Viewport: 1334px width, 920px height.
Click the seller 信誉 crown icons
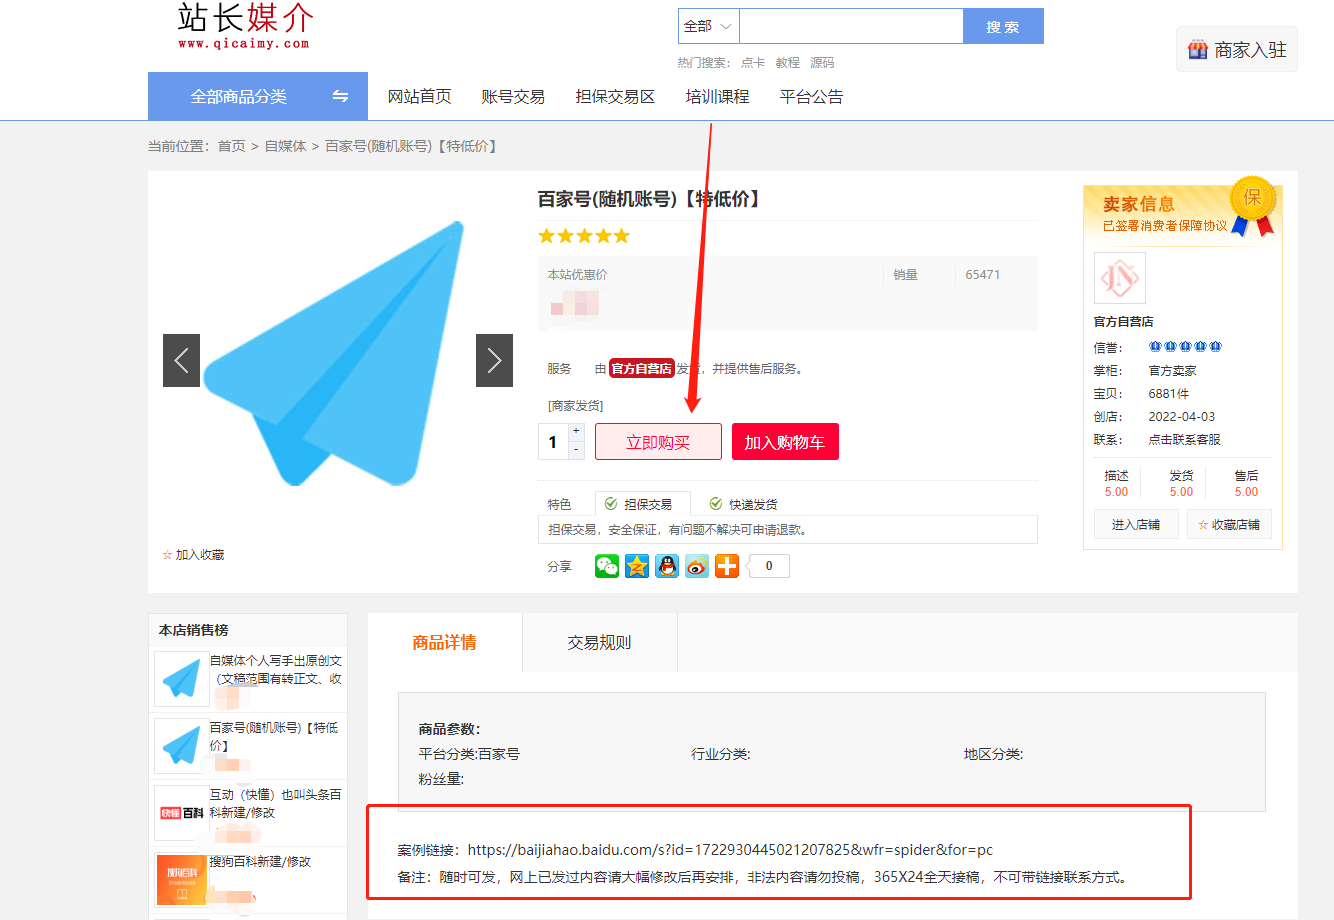pos(1185,347)
